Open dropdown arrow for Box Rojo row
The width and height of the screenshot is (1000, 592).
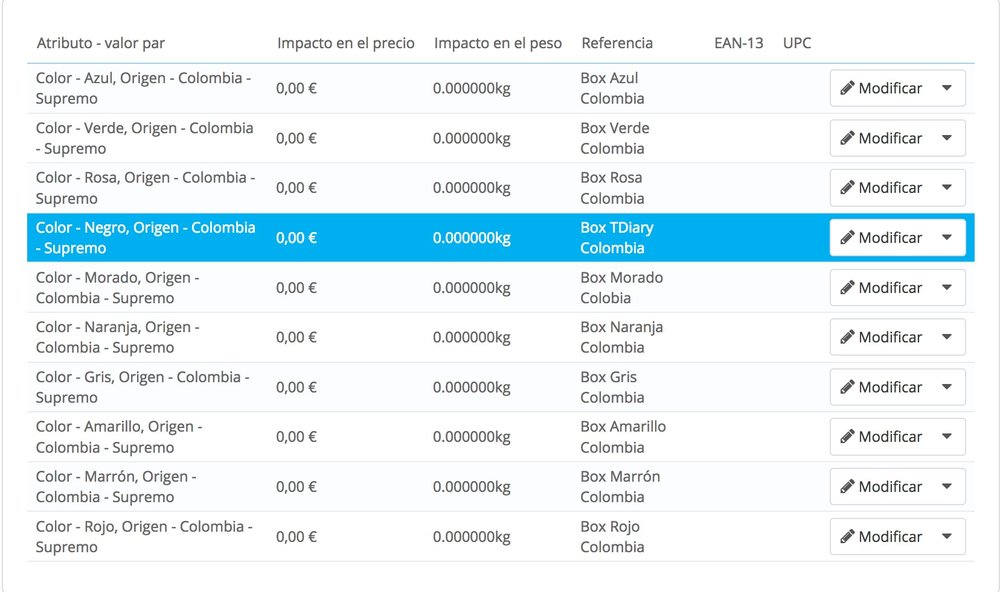pos(947,536)
